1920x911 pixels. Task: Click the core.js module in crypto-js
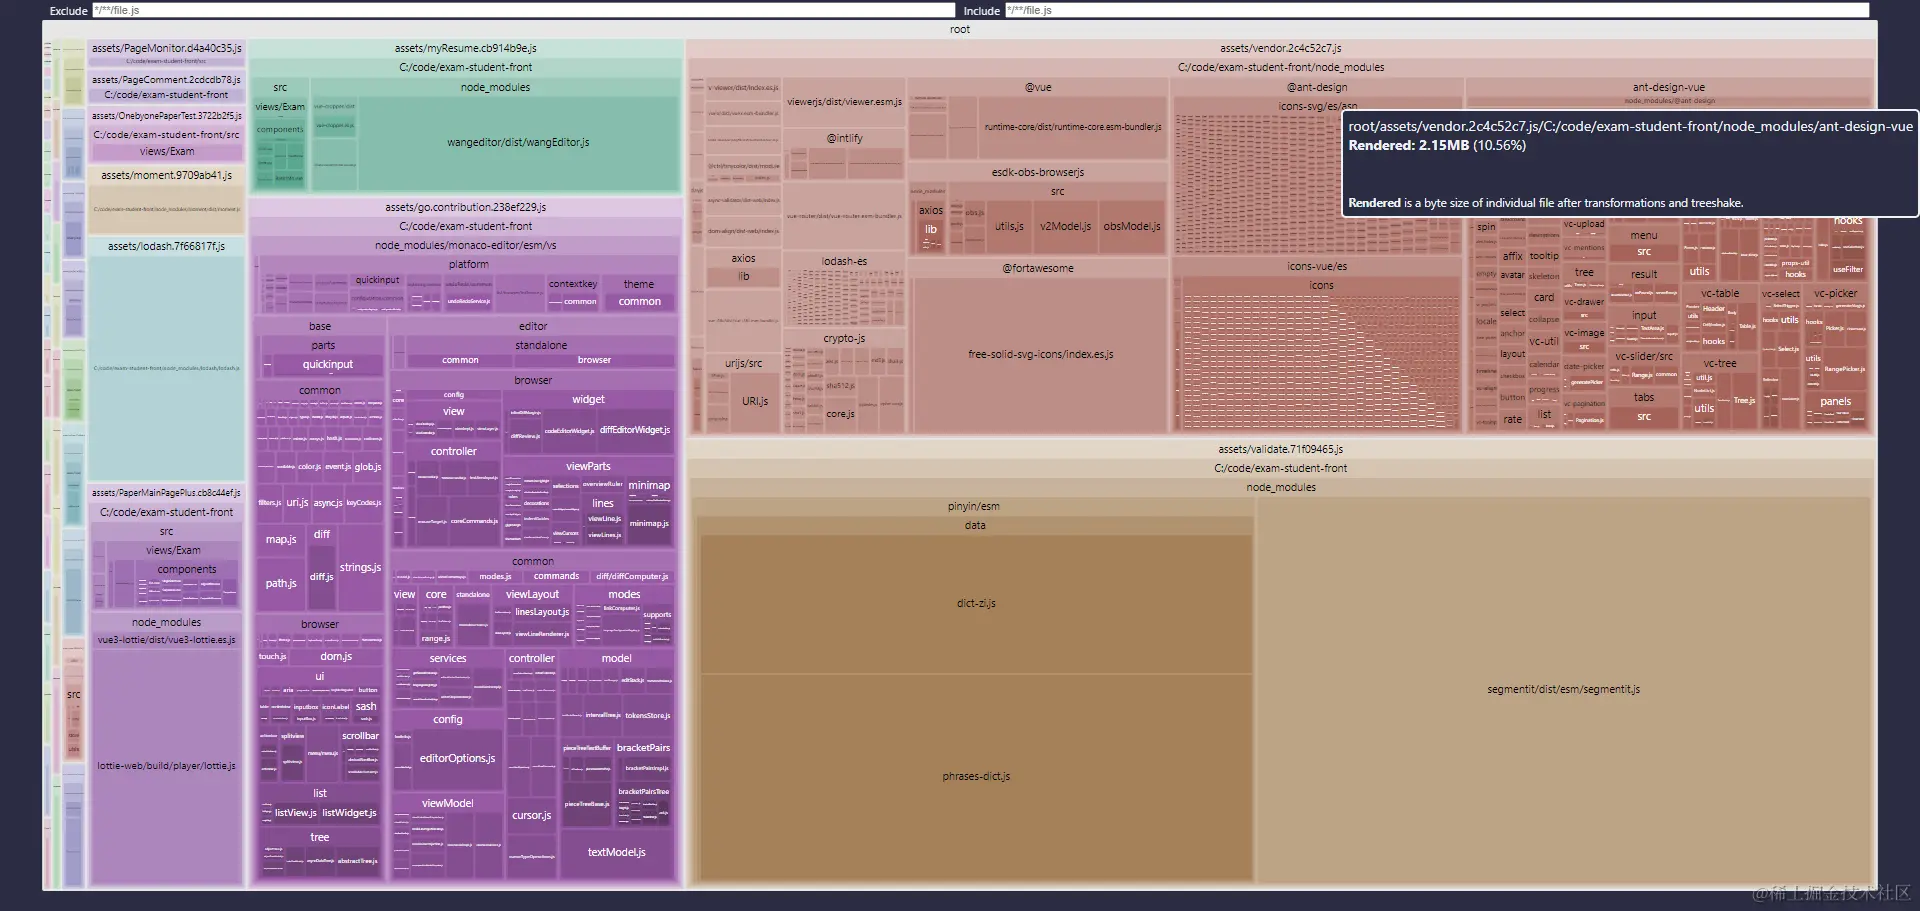coord(840,414)
